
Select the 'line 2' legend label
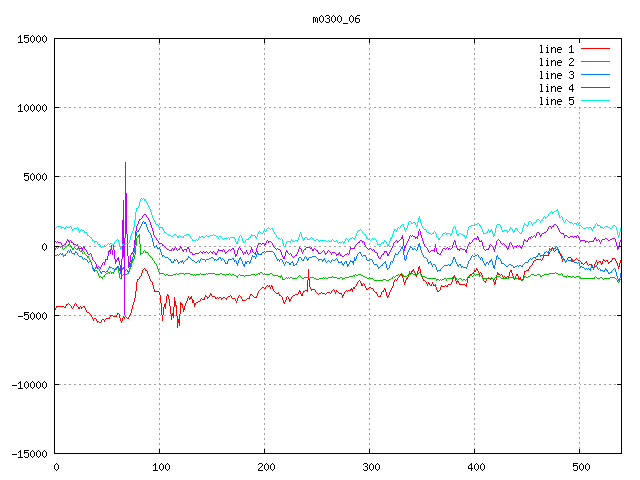[x=556, y=62]
